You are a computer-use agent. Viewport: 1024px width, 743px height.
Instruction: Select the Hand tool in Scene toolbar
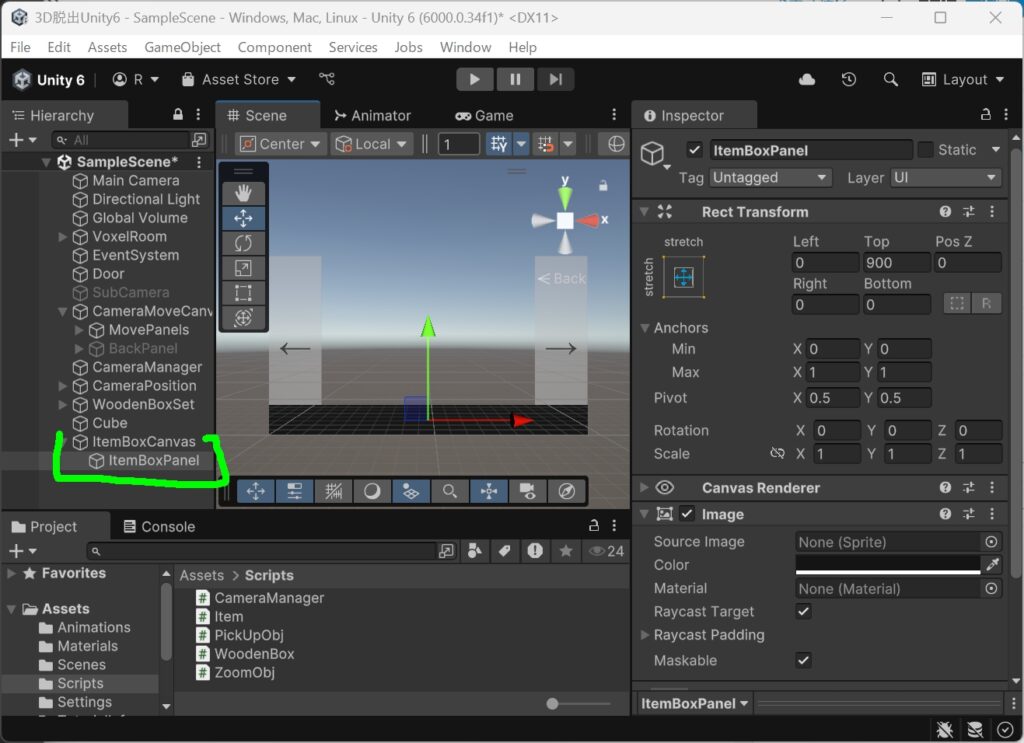pyautogui.click(x=243, y=193)
